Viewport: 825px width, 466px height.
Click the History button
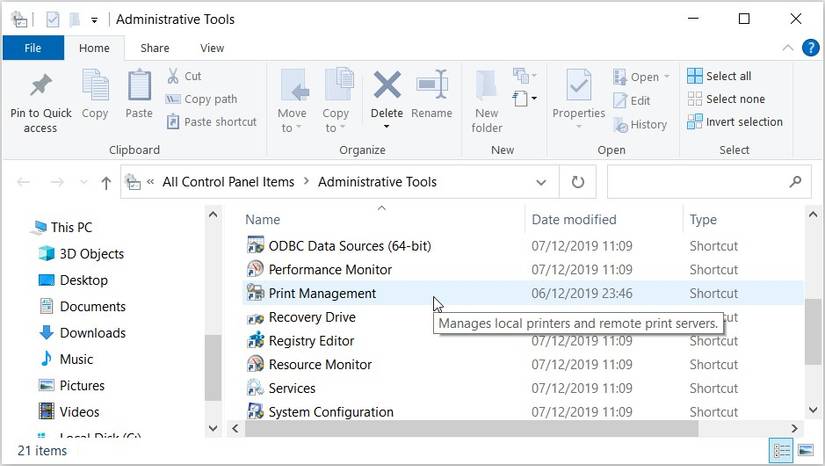pyautogui.click(x=640, y=125)
